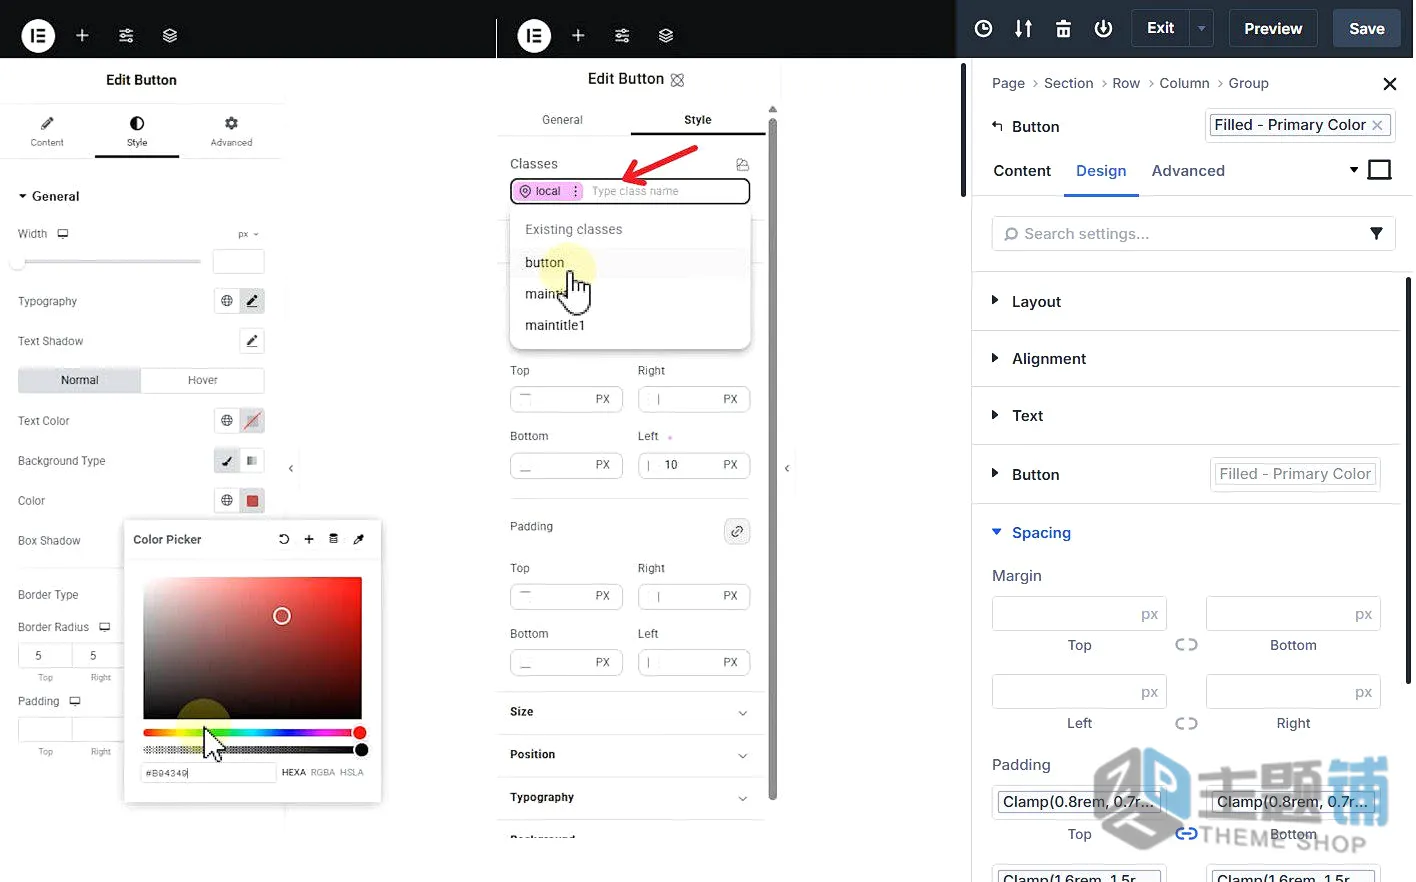Click the Typography pencil edit icon
This screenshot has height=882, width=1416.
pos(252,301)
